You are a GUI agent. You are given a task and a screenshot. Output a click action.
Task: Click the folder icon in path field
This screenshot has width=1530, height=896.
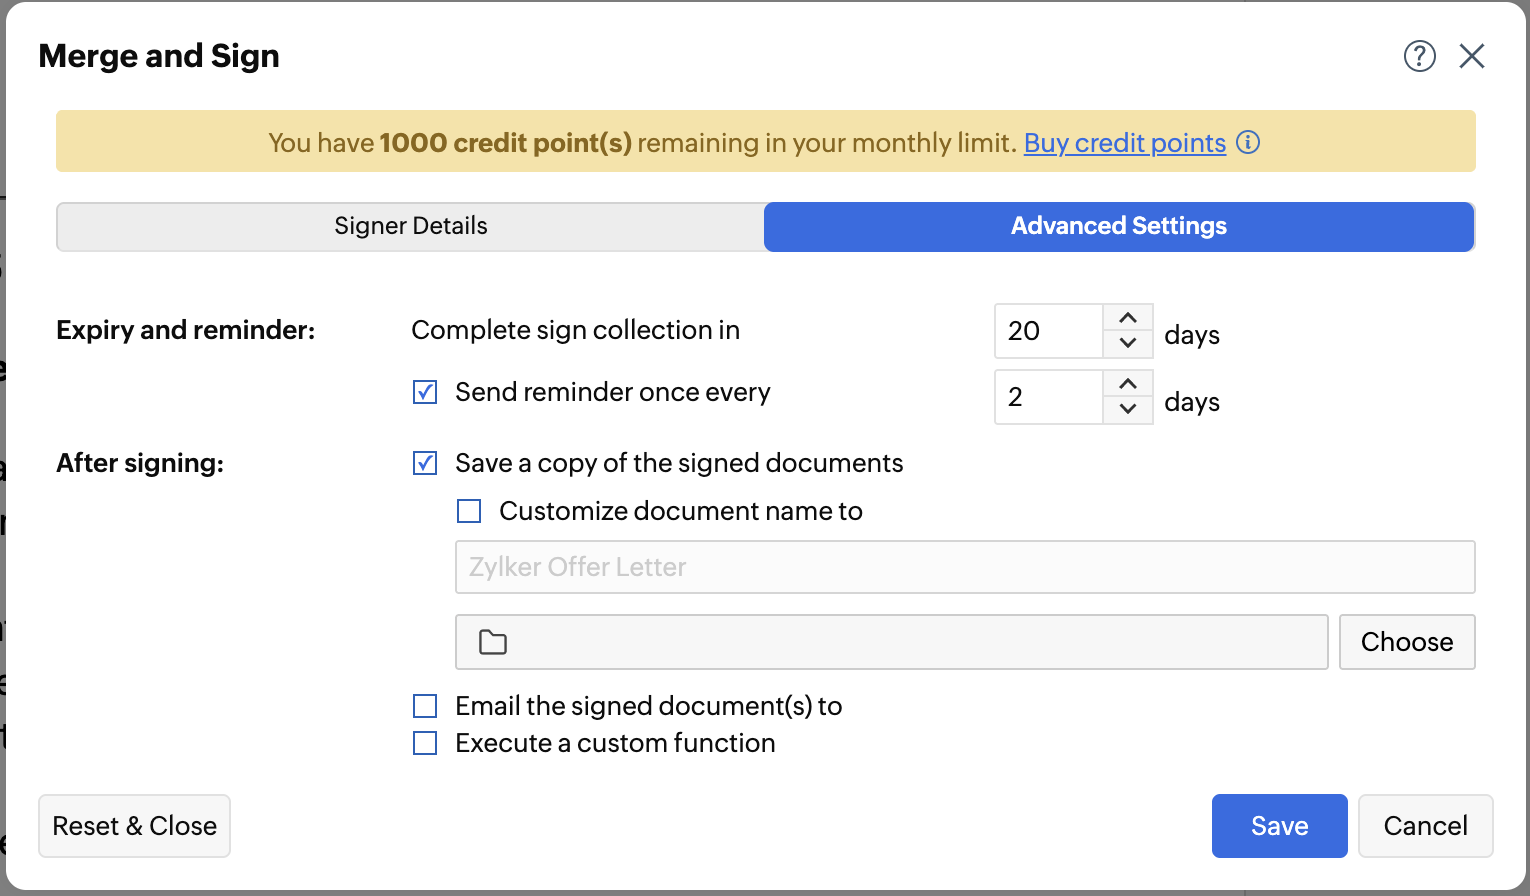pyautogui.click(x=493, y=642)
